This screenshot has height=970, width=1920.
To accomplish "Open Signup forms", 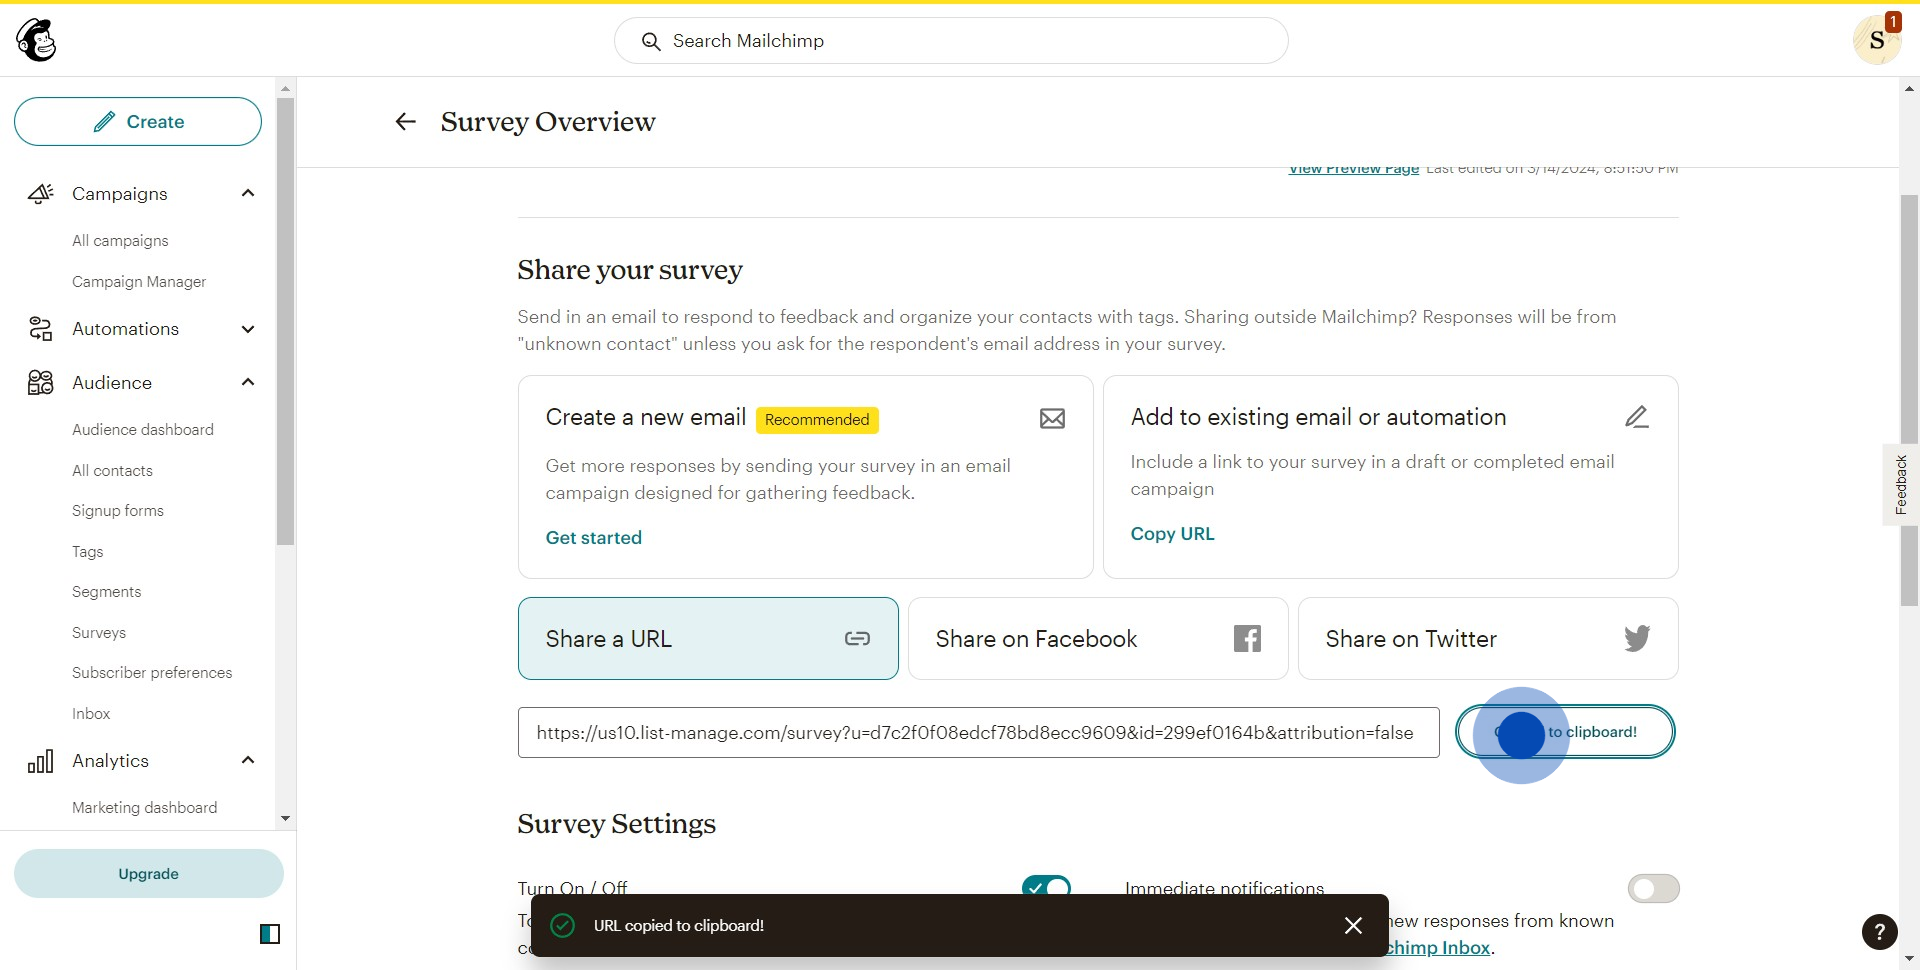I will pos(118,511).
